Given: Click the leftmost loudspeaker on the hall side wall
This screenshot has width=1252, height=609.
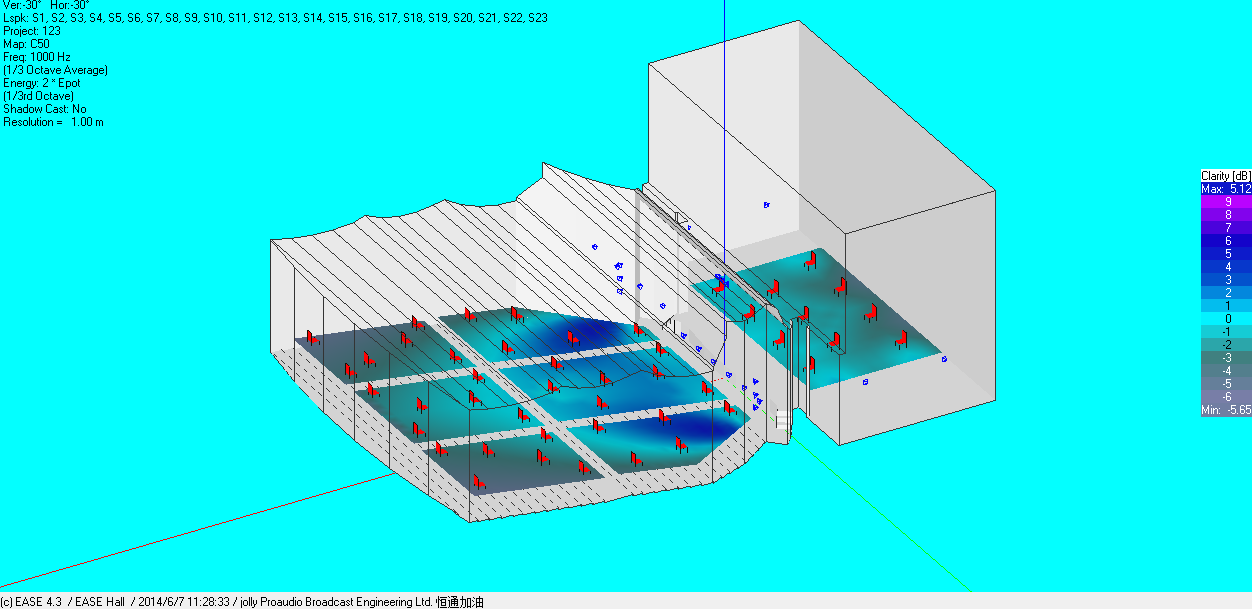Looking at the screenshot, I should pyautogui.click(x=594, y=246).
